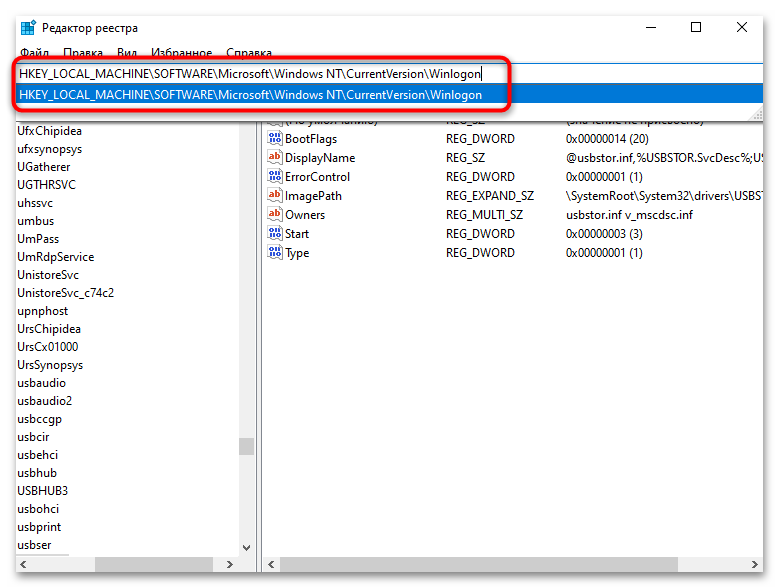Select the usbehci key
Image resolution: width=779 pixels, height=588 pixels.
[37, 454]
